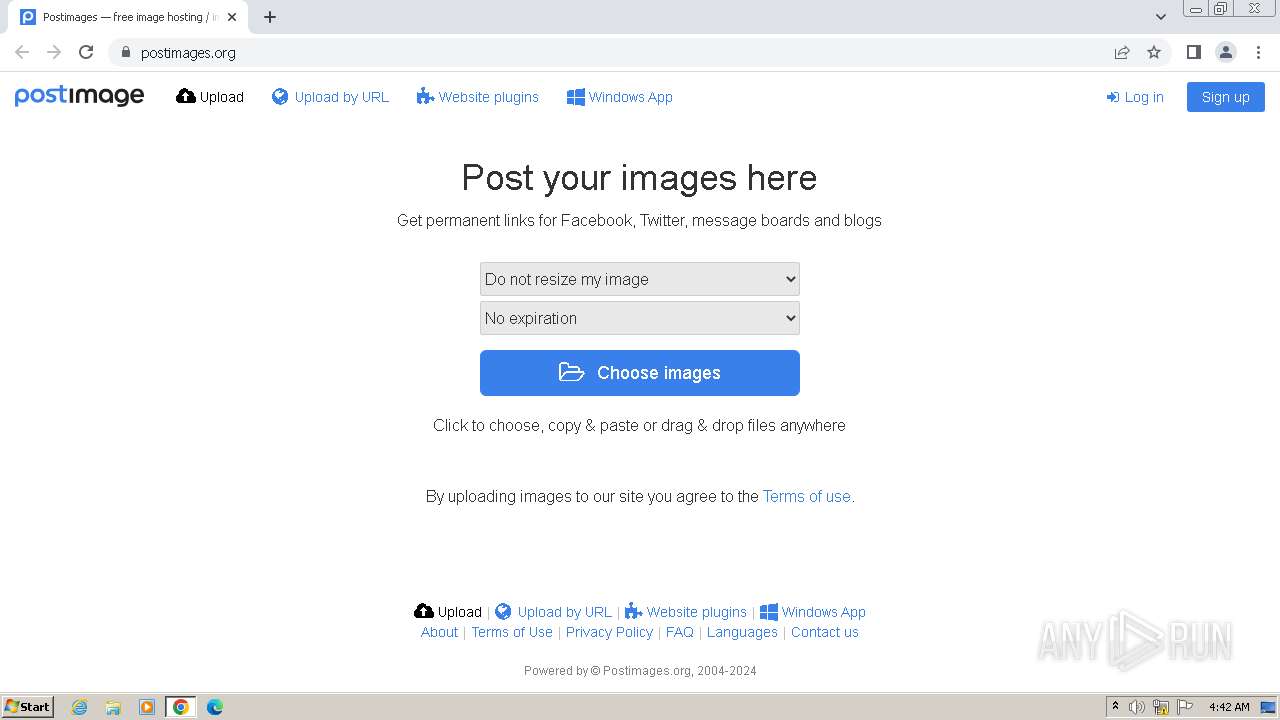Open Upload by URL in header

(330, 97)
